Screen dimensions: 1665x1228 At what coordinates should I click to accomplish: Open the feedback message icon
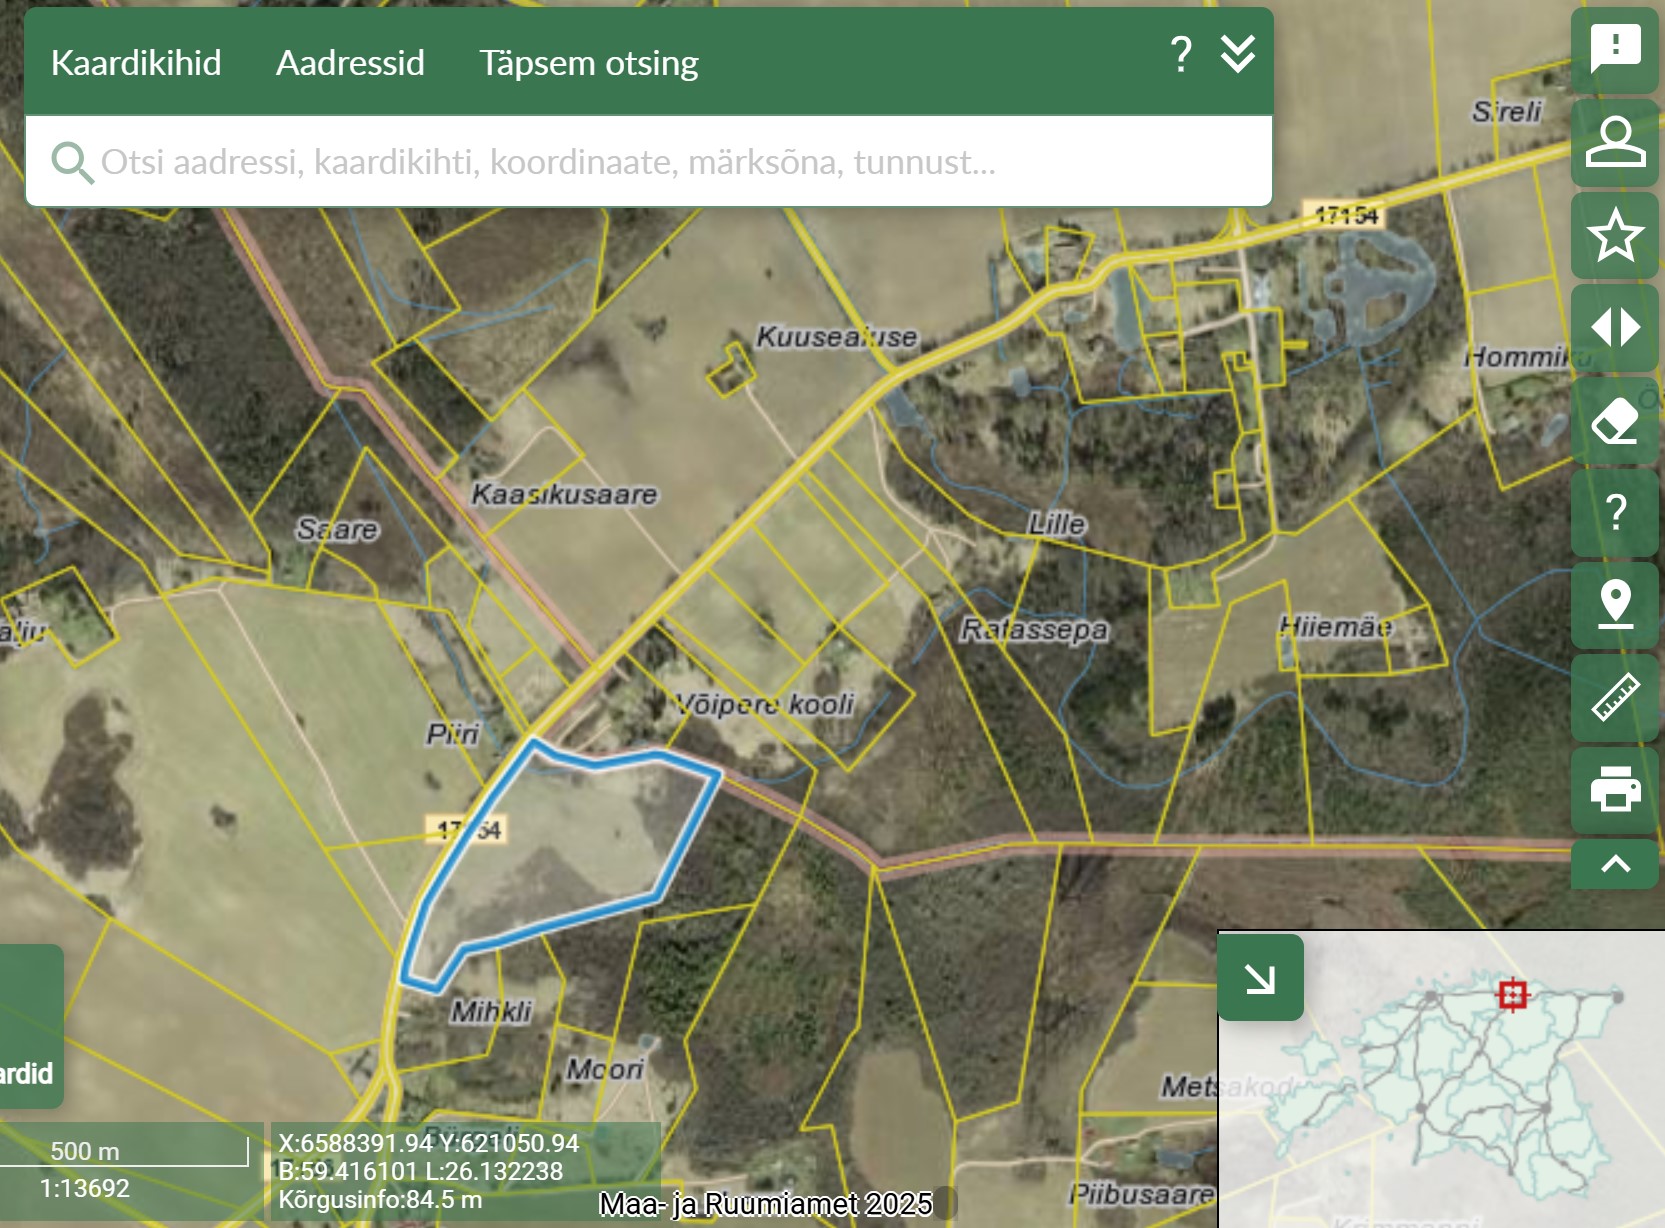pyautogui.click(x=1615, y=49)
